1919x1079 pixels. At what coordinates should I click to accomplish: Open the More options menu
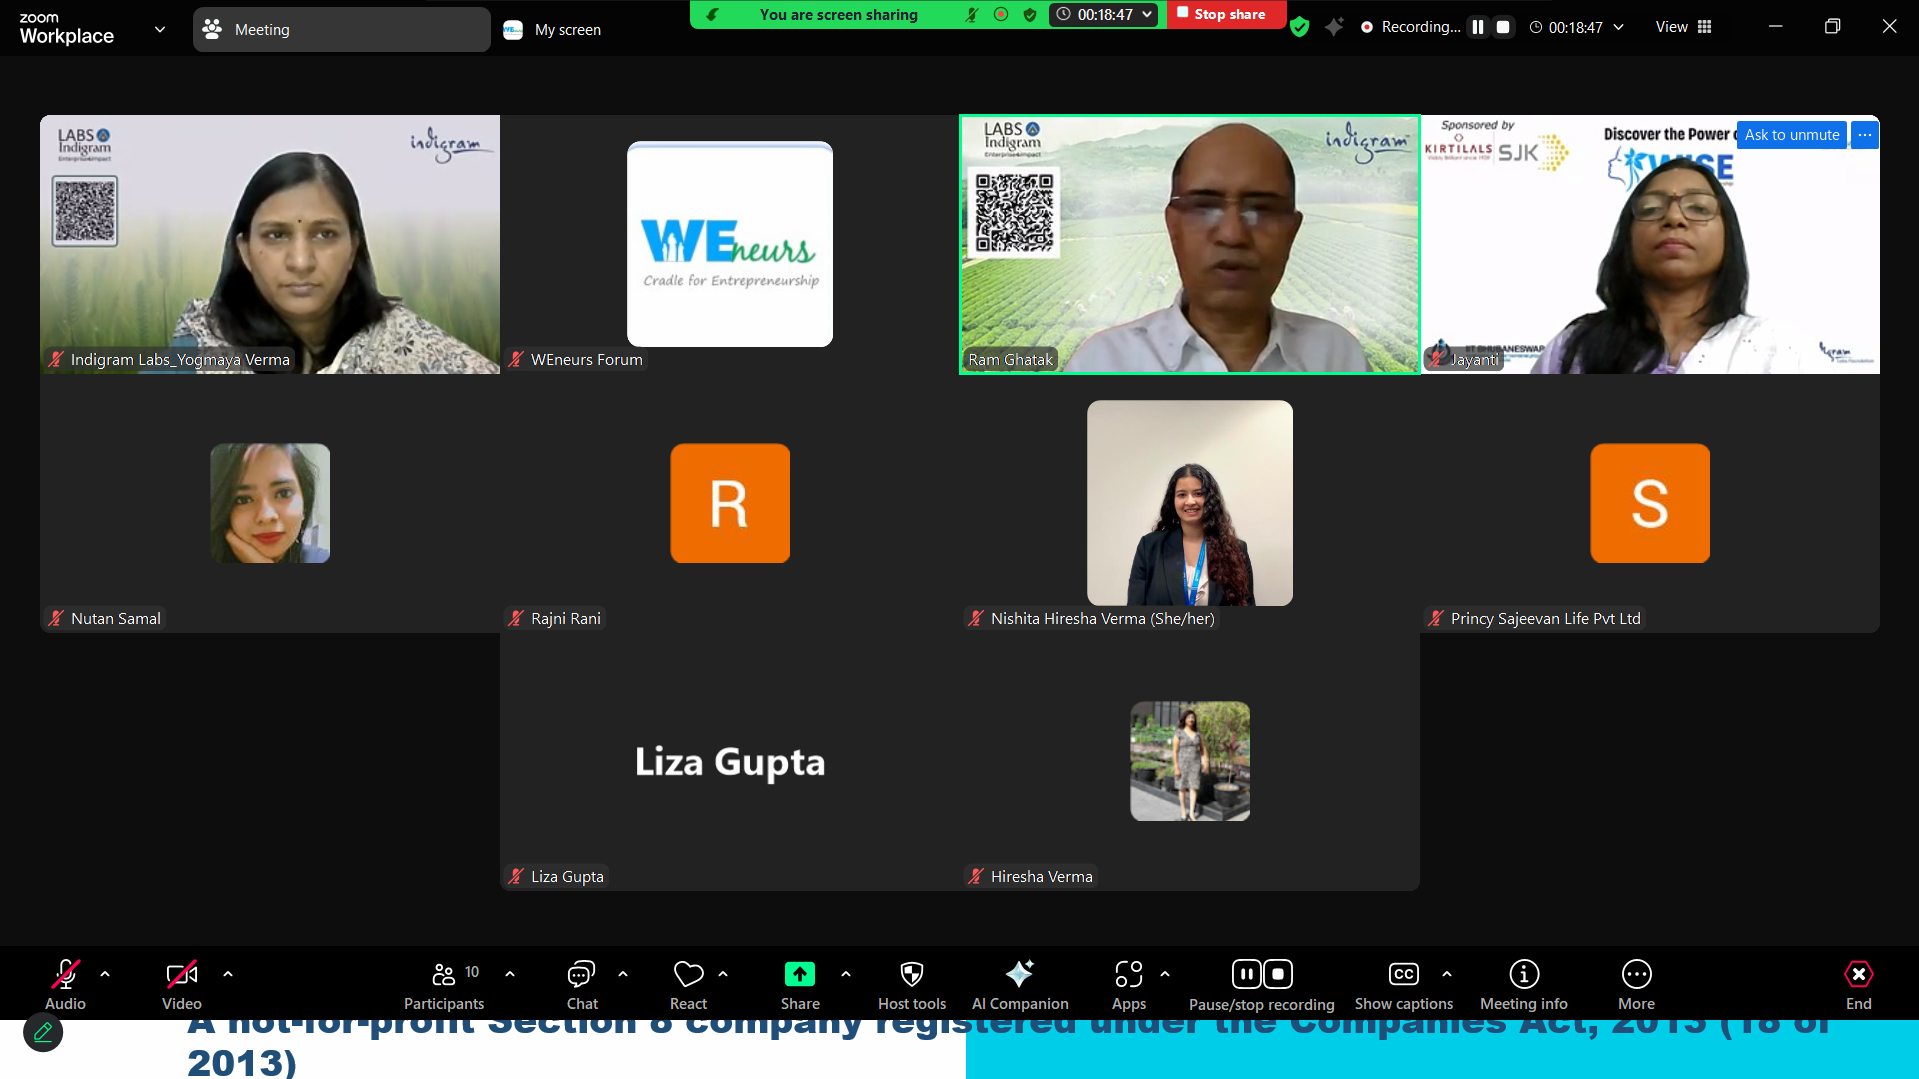[1636, 985]
